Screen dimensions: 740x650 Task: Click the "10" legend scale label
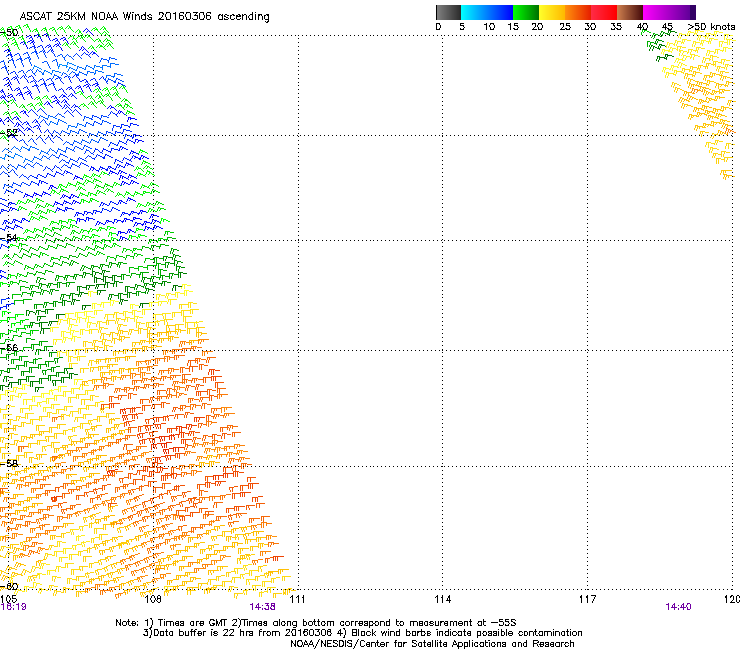(489, 27)
